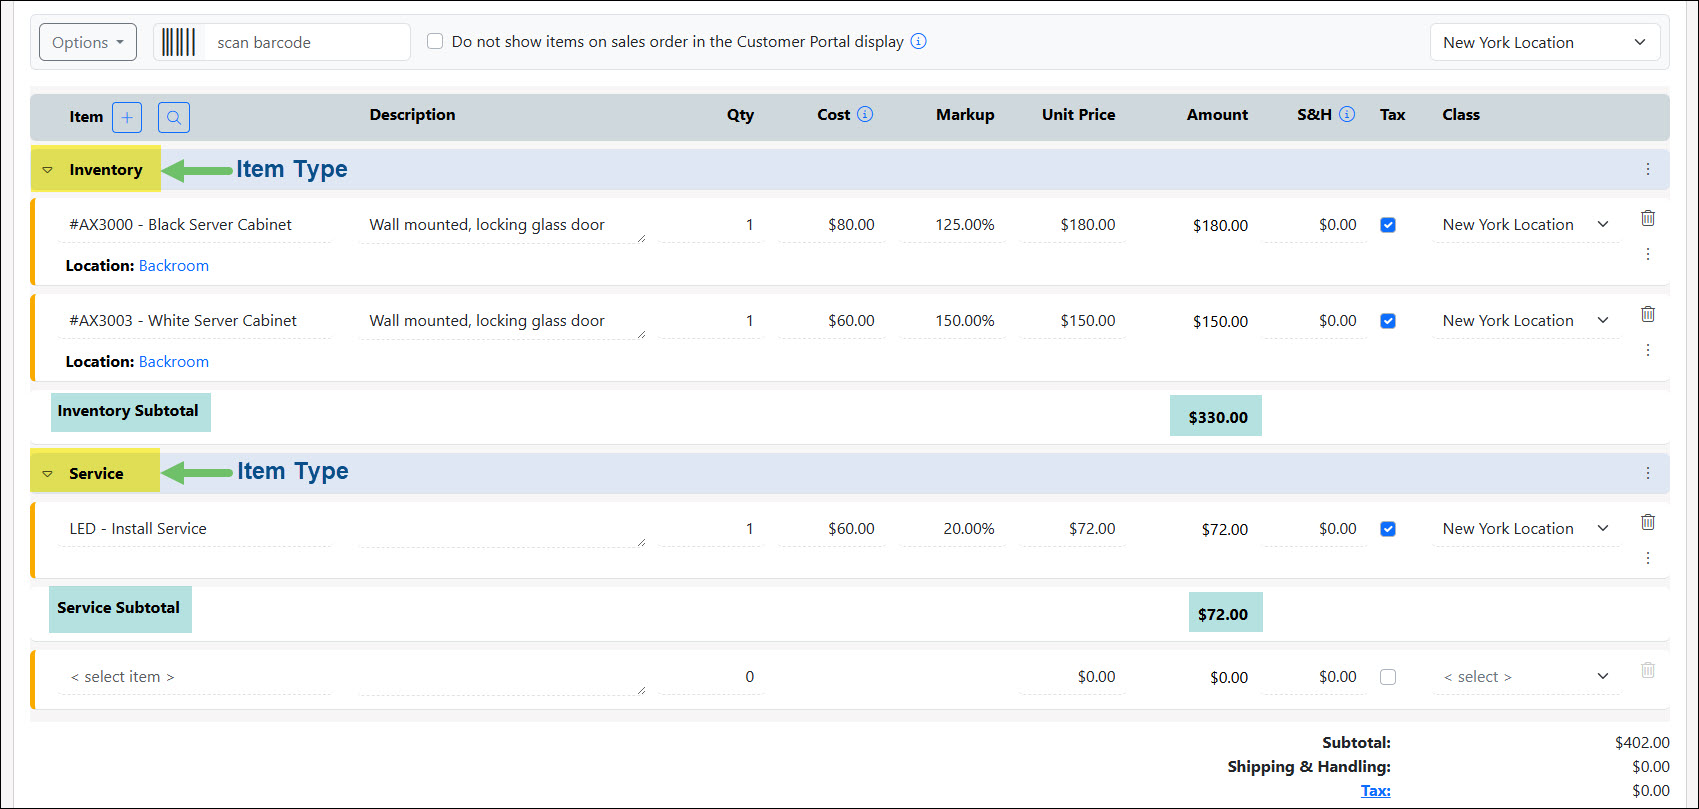
Task: Open Class dropdown for LED Install Service
Action: (1526, 529)
